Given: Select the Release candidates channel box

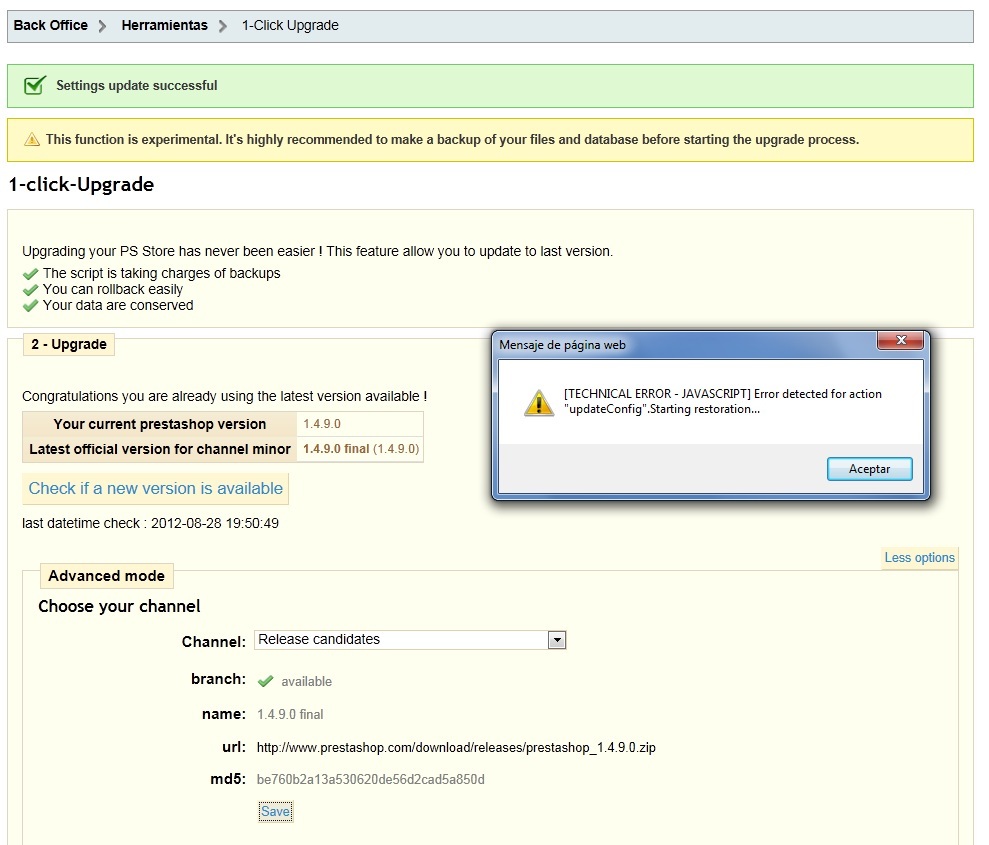Looking at the screenshot, I should coord(410,639).
